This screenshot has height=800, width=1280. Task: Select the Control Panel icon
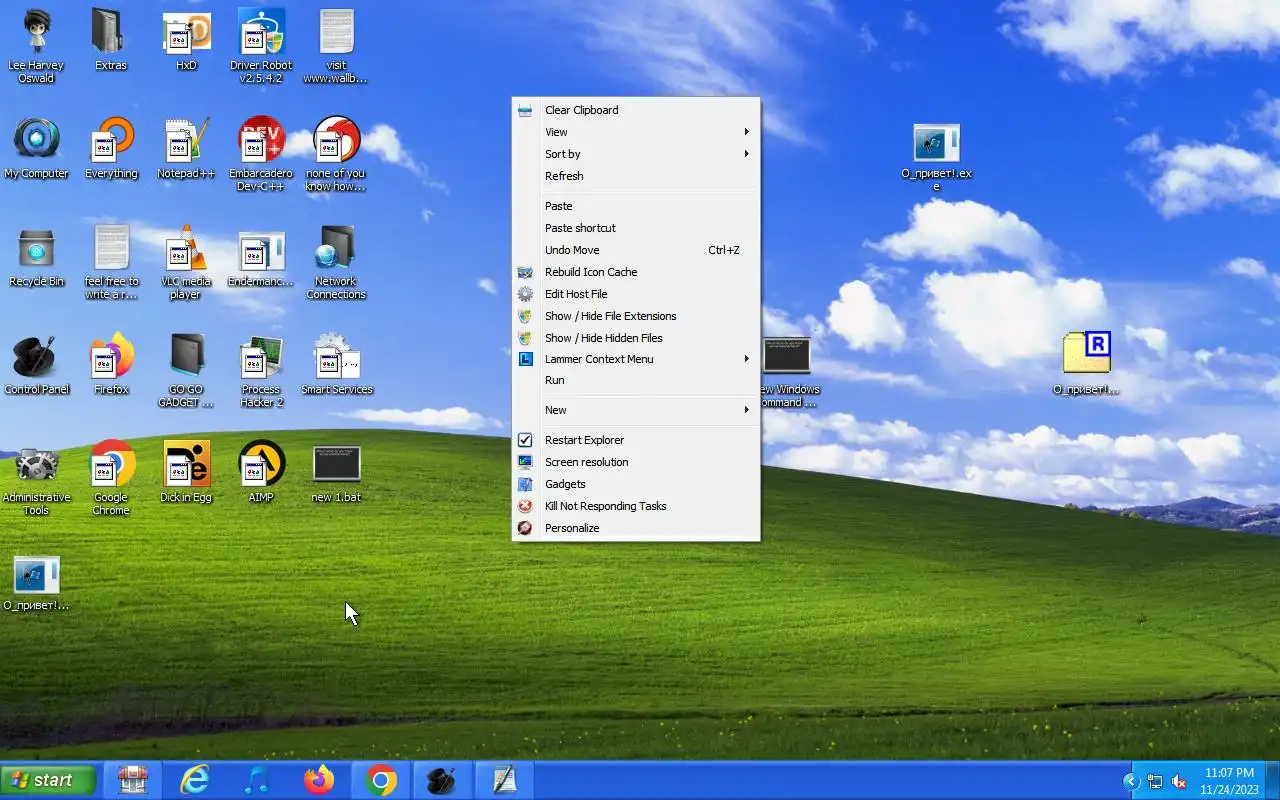coord(36,364)
